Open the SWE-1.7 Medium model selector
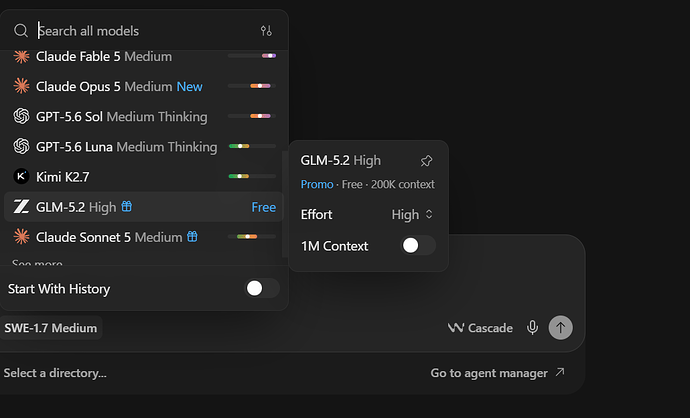690x418 pixels. 51,328
